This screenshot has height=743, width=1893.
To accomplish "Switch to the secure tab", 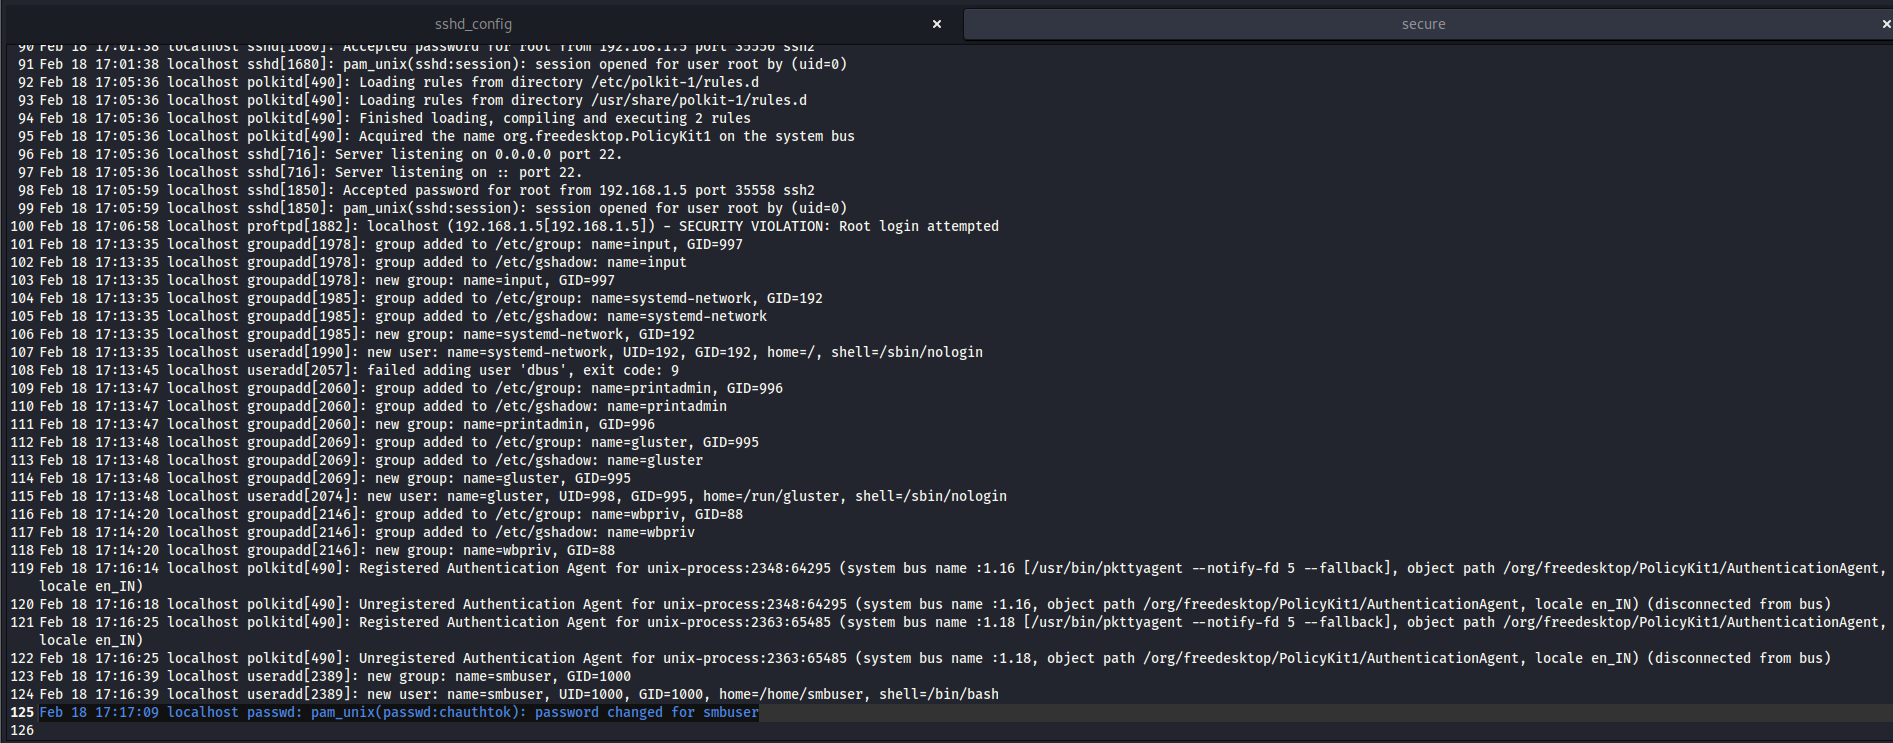I will 1423,24.
